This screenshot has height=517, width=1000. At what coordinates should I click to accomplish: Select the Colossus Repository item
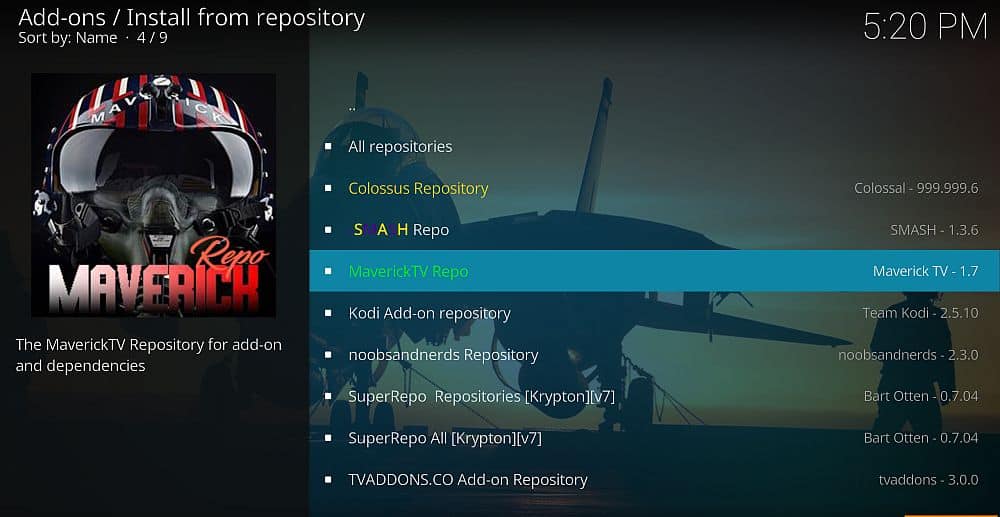tap(654, 188)
